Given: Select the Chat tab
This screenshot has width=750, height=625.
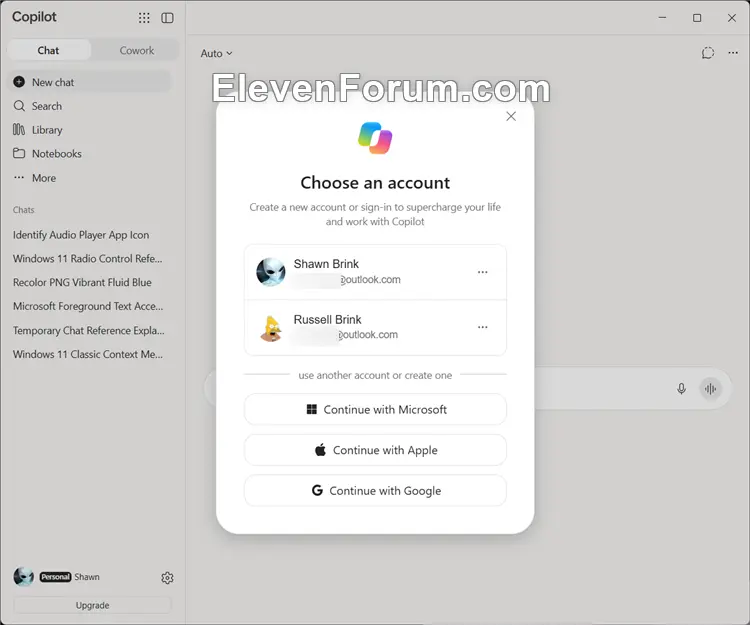Looking at the screenshot, I should coord(48,51).
